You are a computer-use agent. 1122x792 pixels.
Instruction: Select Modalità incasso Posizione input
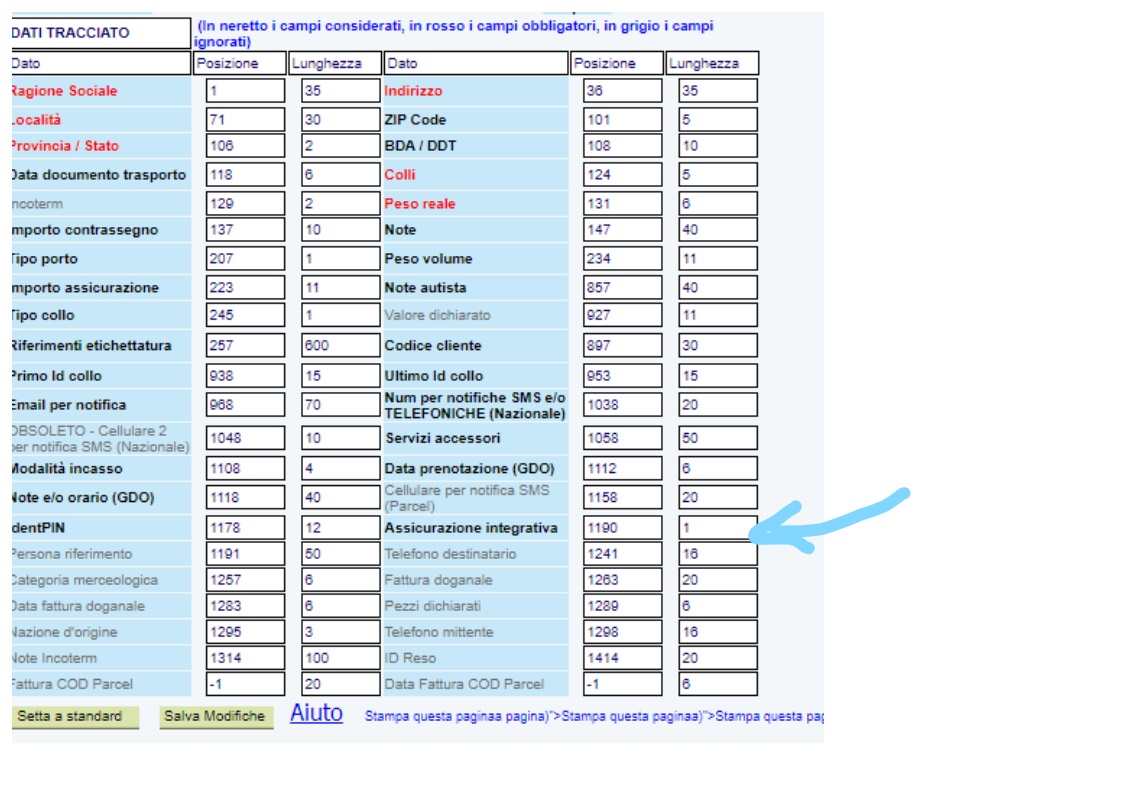tap(245, 469)
